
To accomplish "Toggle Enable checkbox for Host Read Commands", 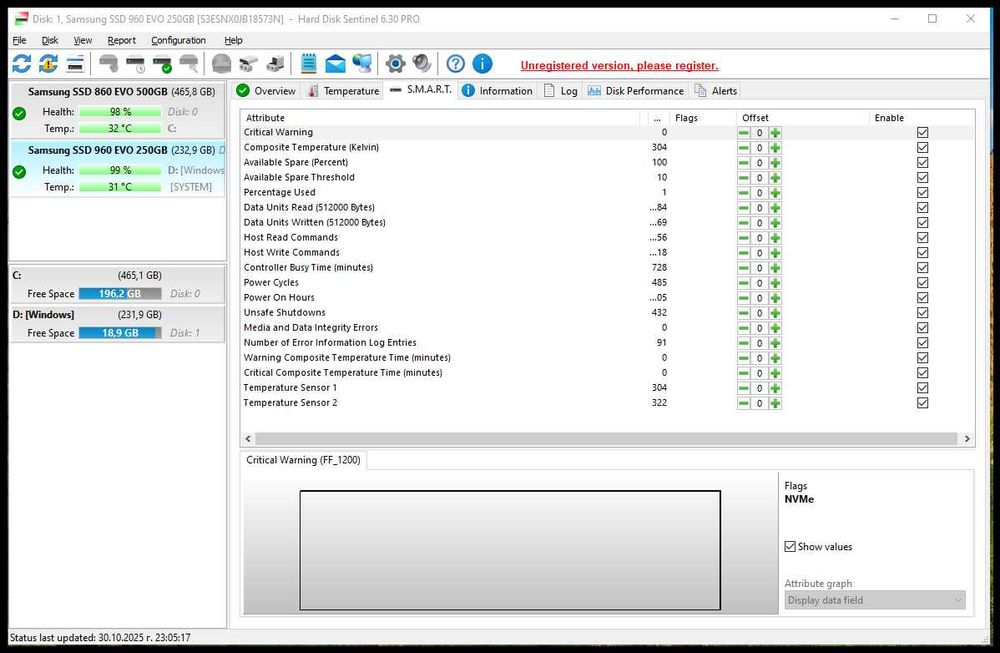I will click(x=922, y=238).
